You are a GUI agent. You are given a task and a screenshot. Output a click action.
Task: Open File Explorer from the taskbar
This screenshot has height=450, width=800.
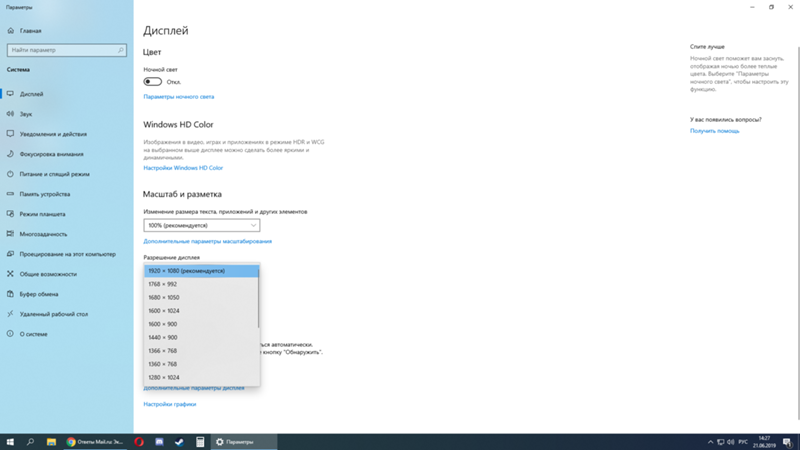tap(51, 442)
